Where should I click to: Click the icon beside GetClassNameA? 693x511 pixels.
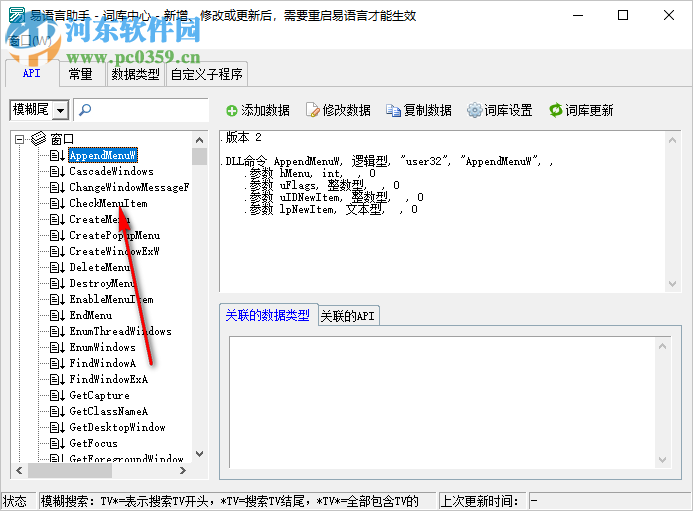click(57, 412)
